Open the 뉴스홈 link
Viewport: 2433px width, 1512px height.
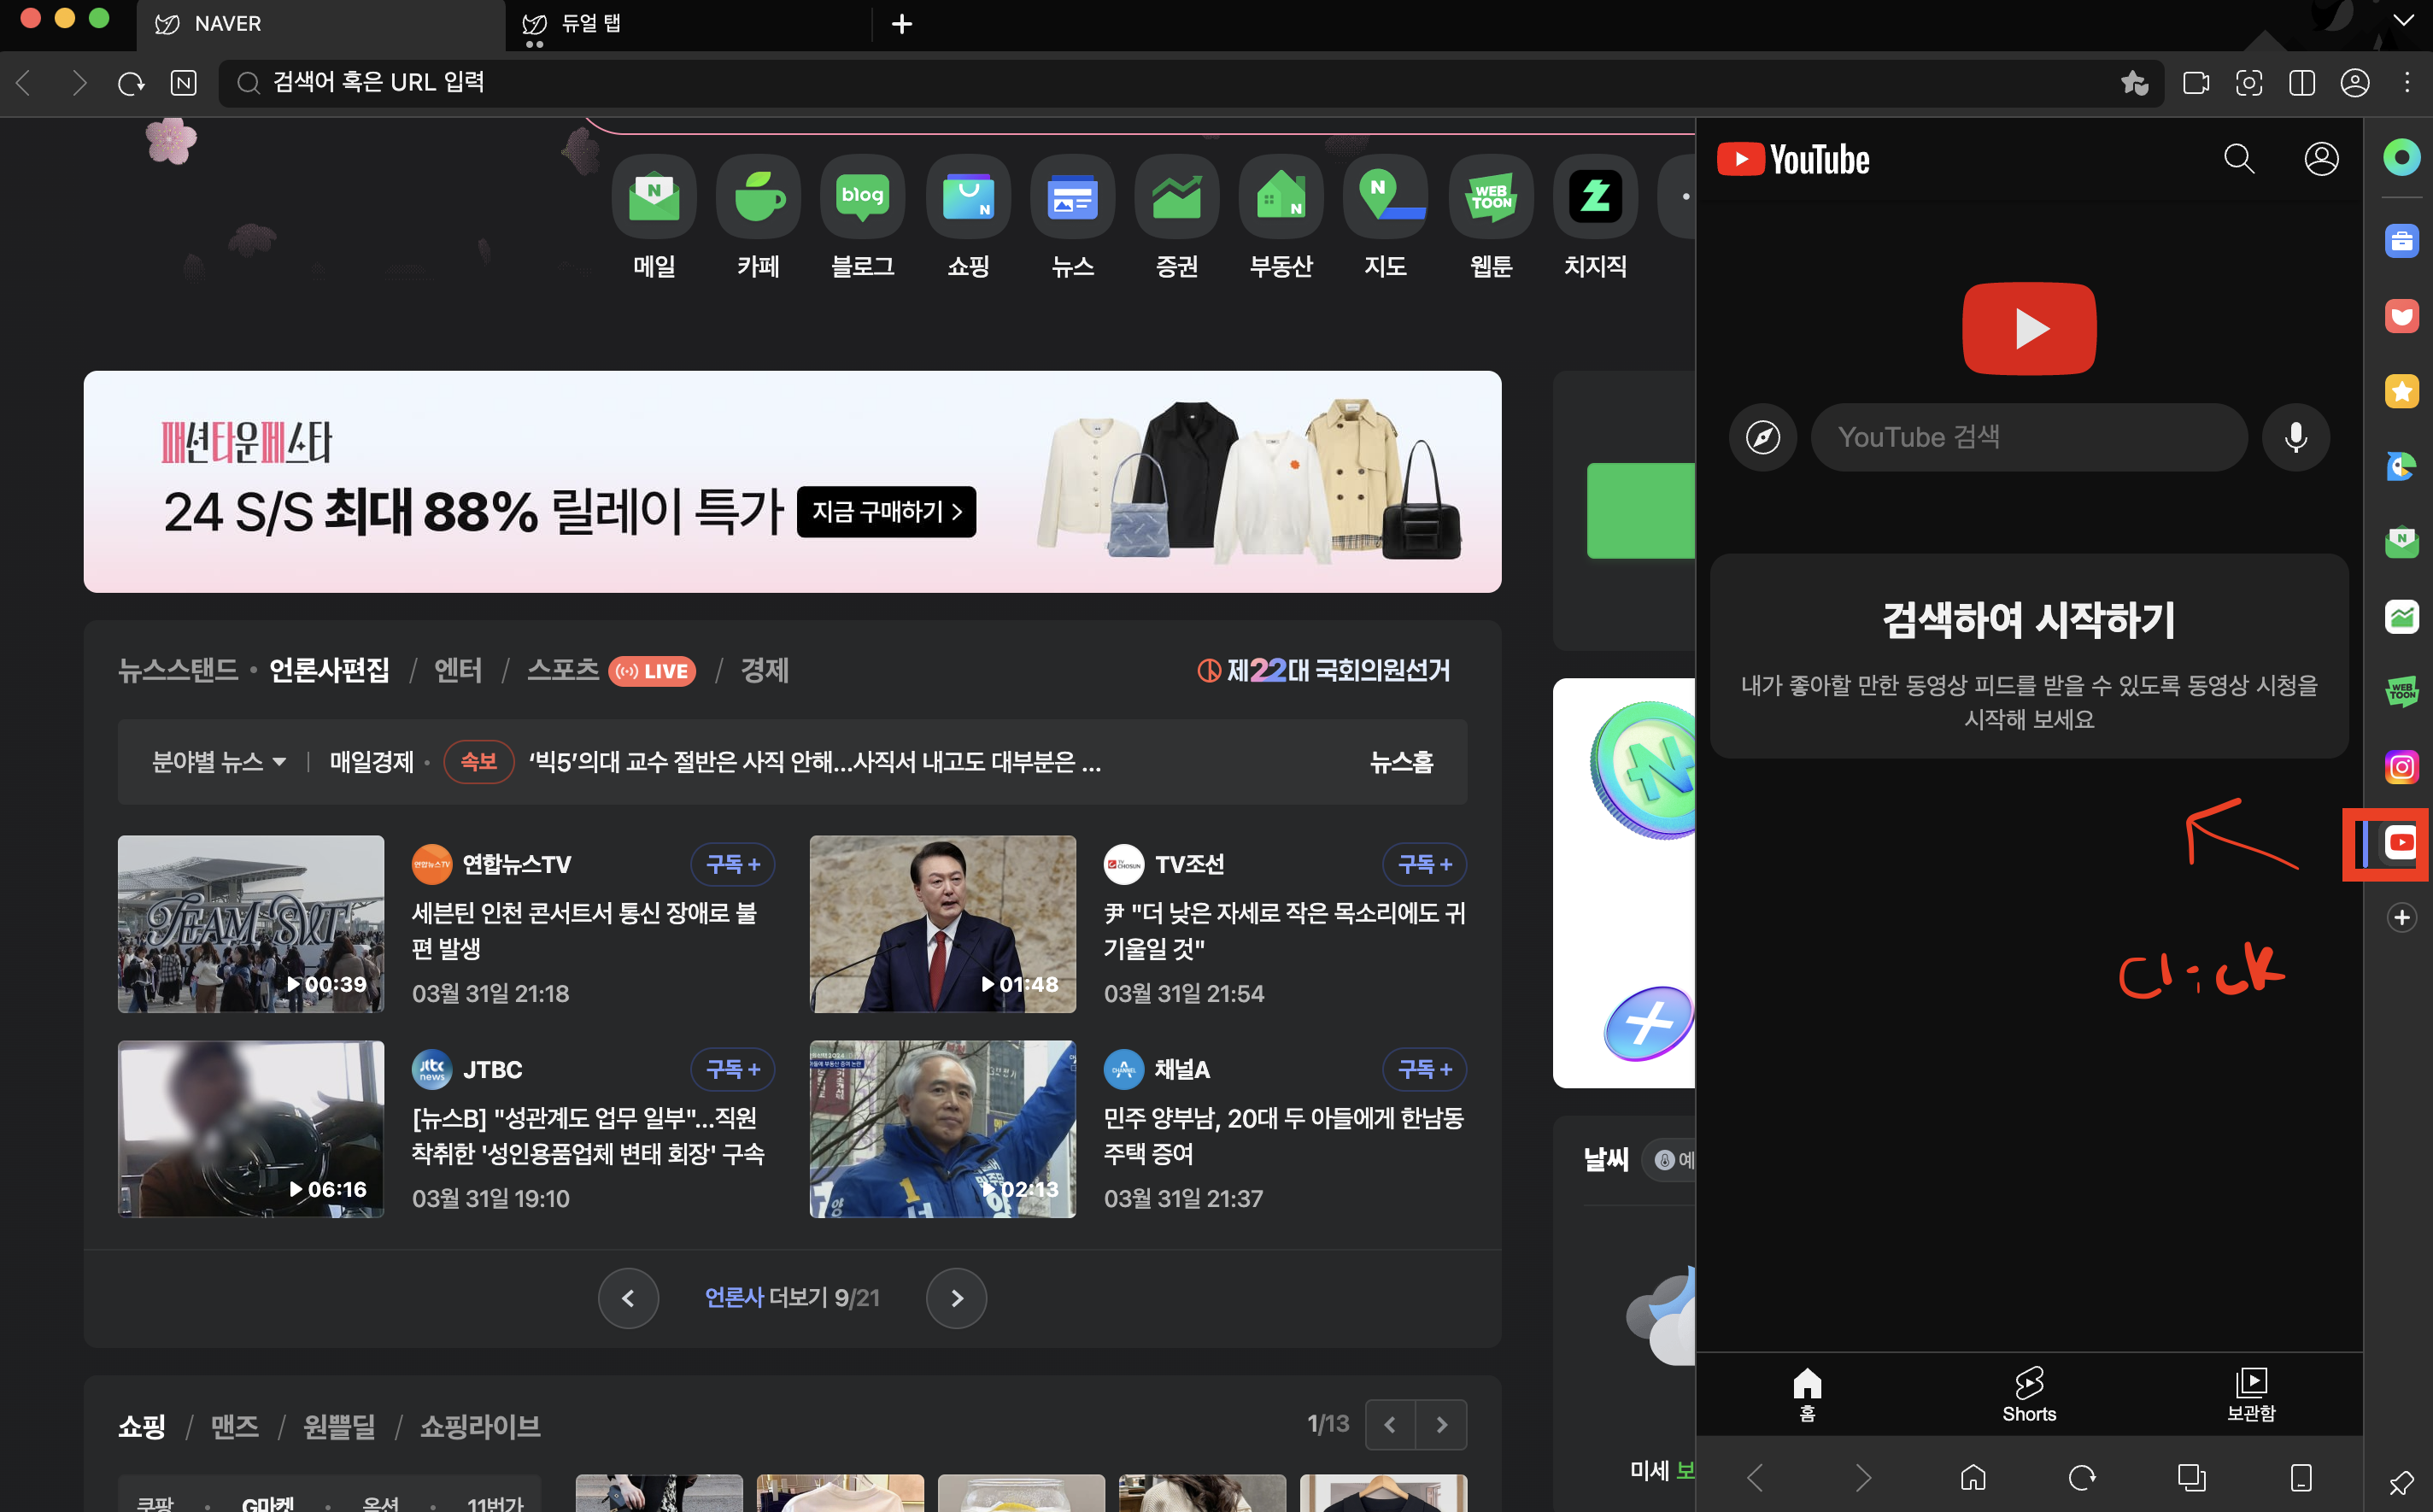[x=1400, y=762]
